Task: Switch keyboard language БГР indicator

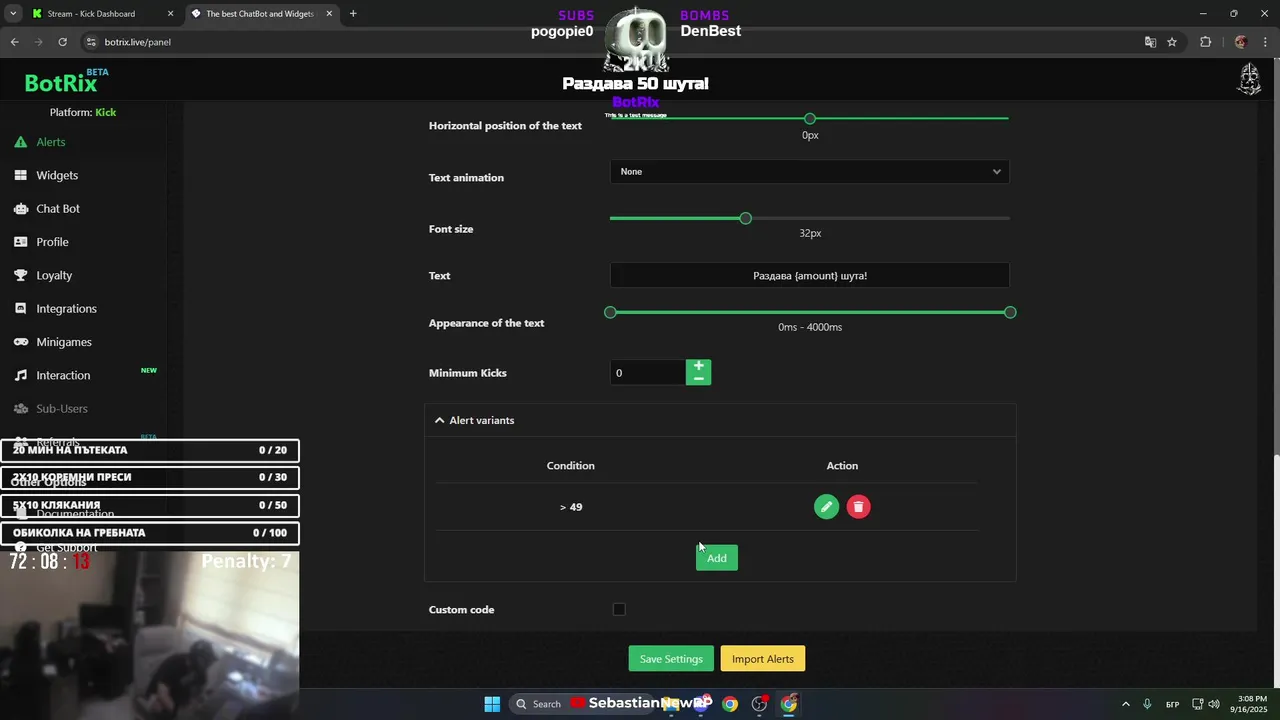Action: (1172, 704)
